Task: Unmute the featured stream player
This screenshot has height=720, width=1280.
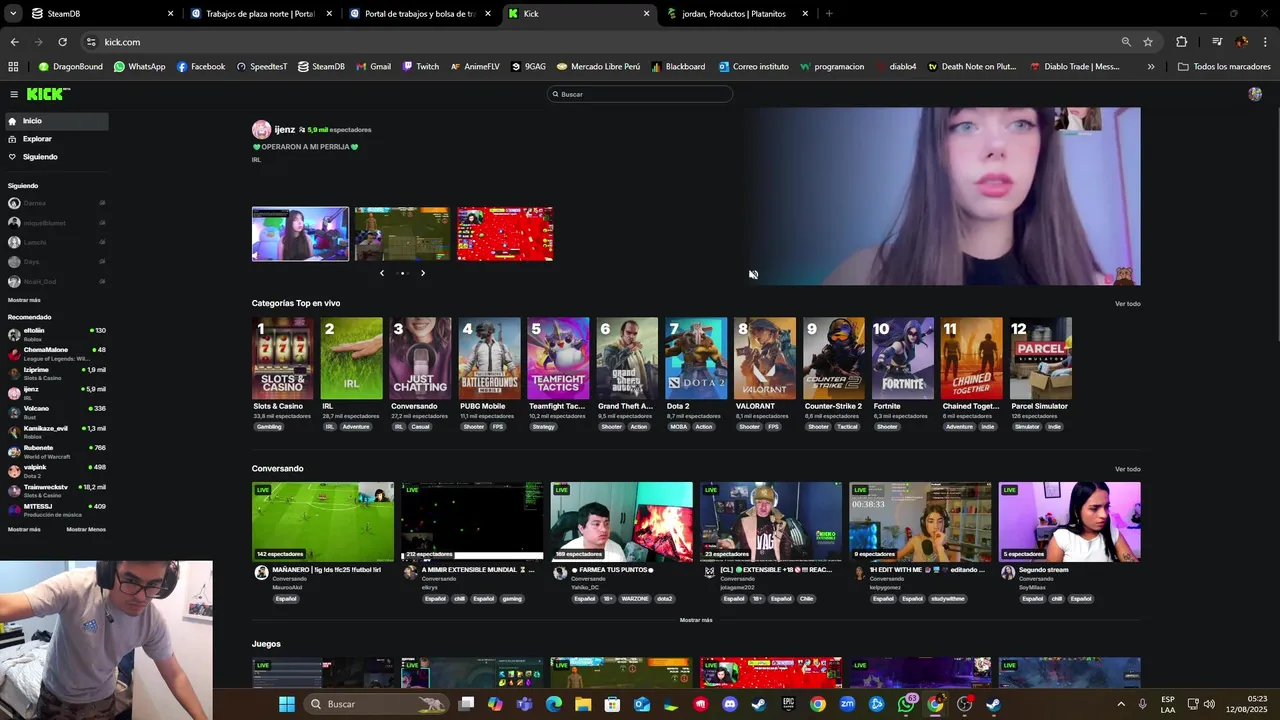Action: click(753, 274)
